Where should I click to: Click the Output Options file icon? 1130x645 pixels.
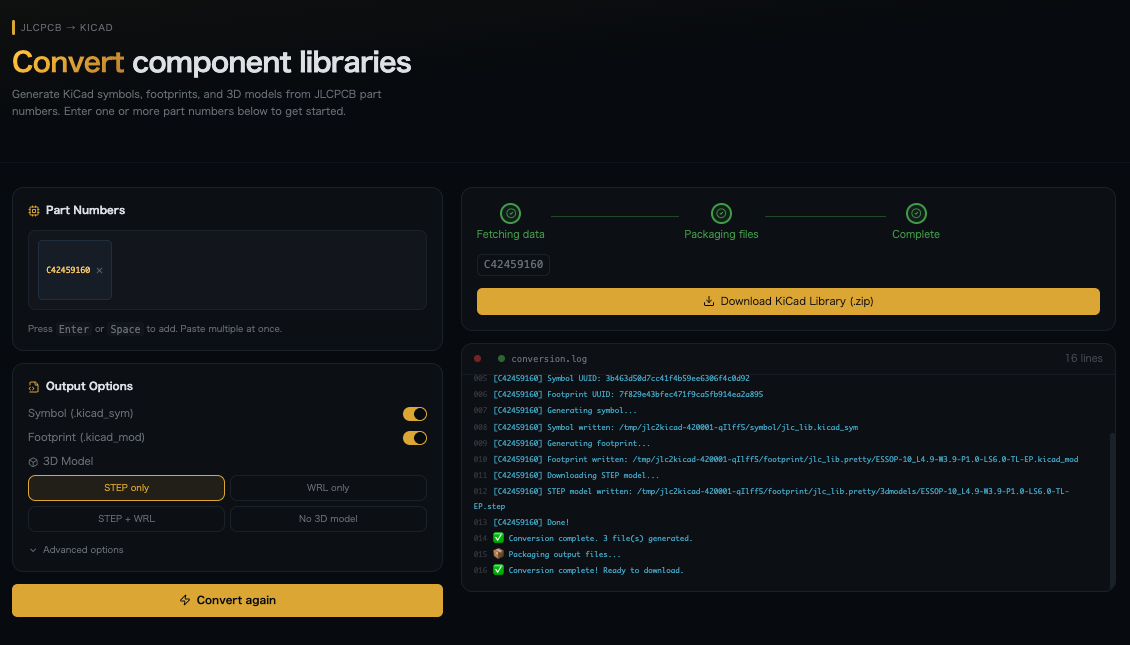34,387
